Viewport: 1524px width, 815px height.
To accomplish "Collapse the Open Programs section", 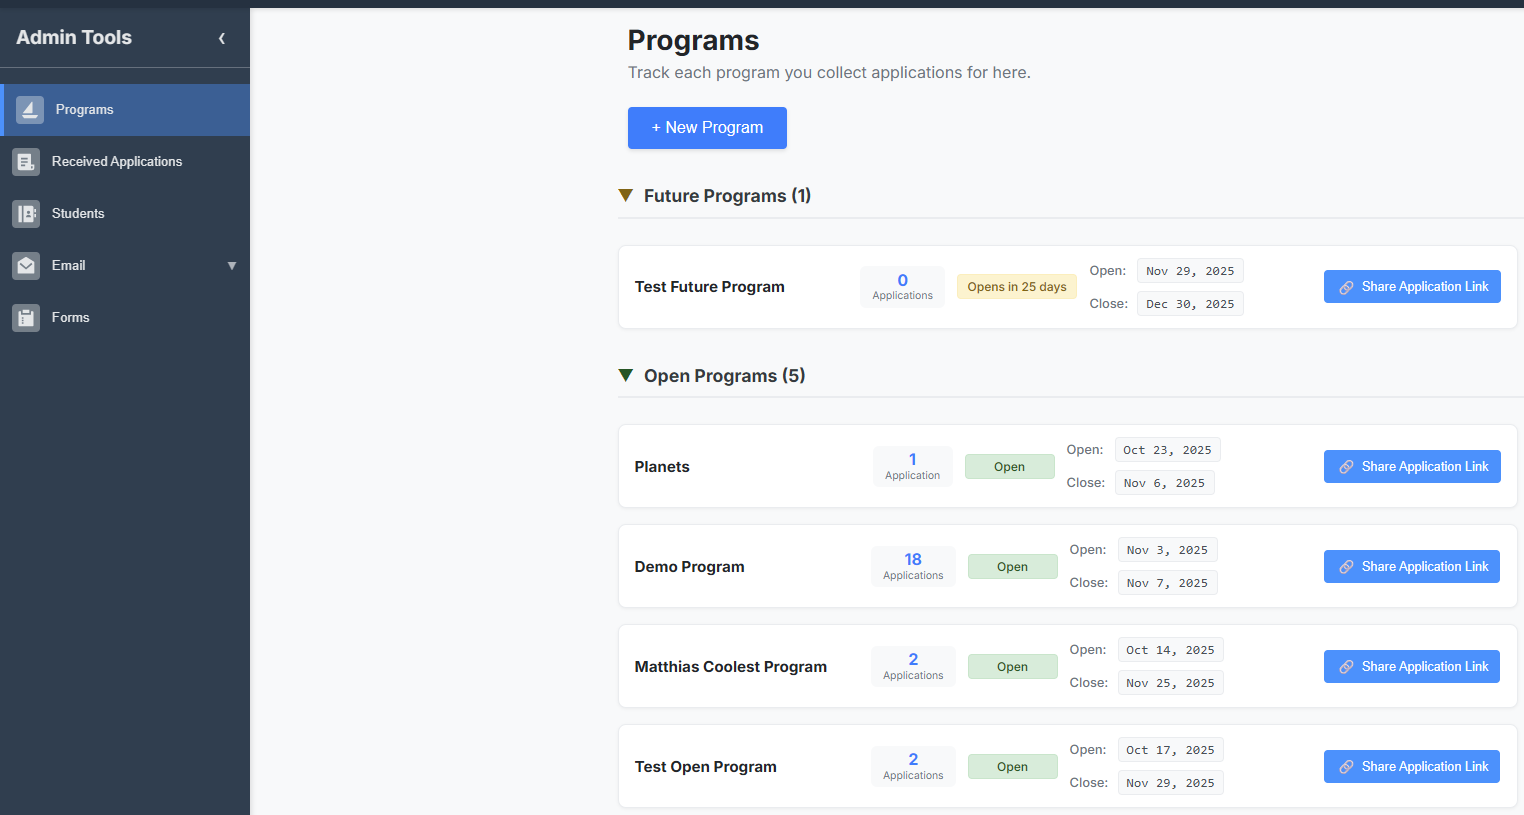I will [x=626, y=375].
